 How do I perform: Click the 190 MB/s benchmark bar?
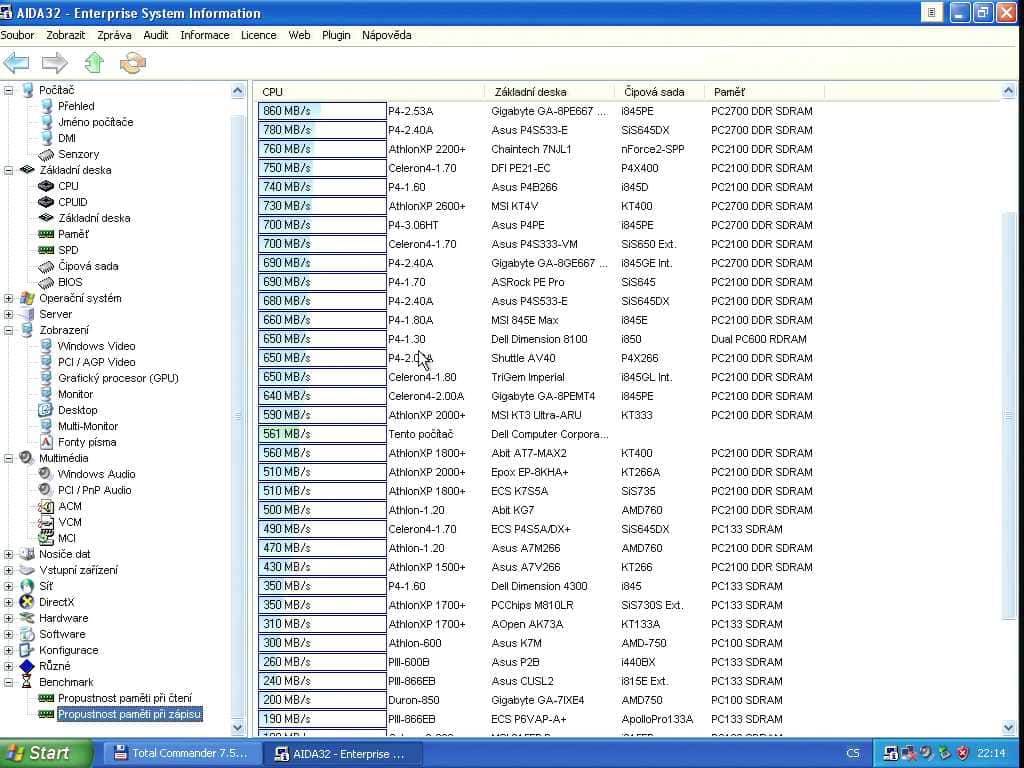pos(322,719)
